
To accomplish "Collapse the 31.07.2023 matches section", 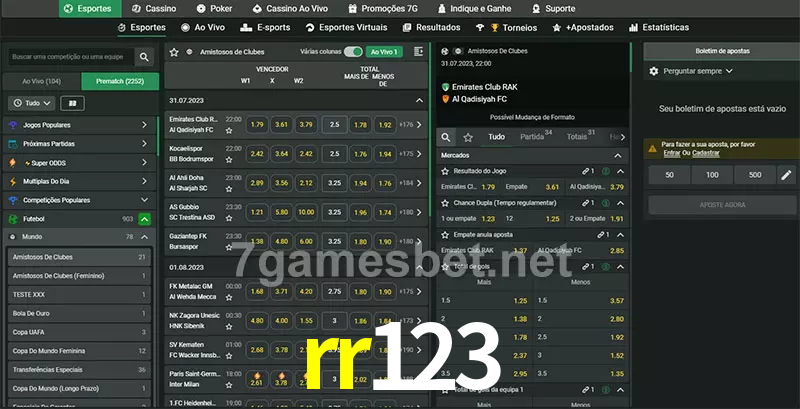I will coord(419,101).
